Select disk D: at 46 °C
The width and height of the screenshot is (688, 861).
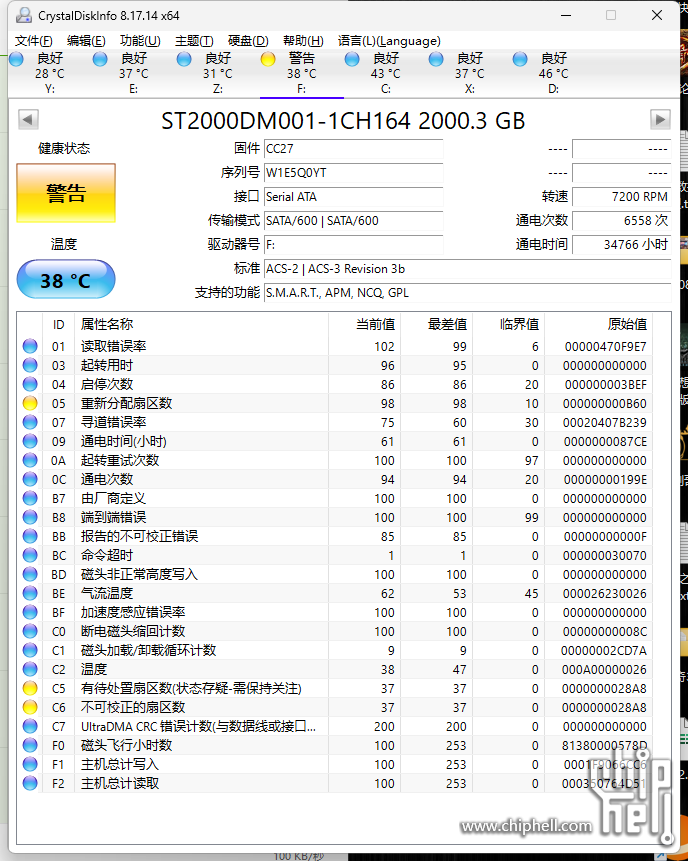point(553,73)
